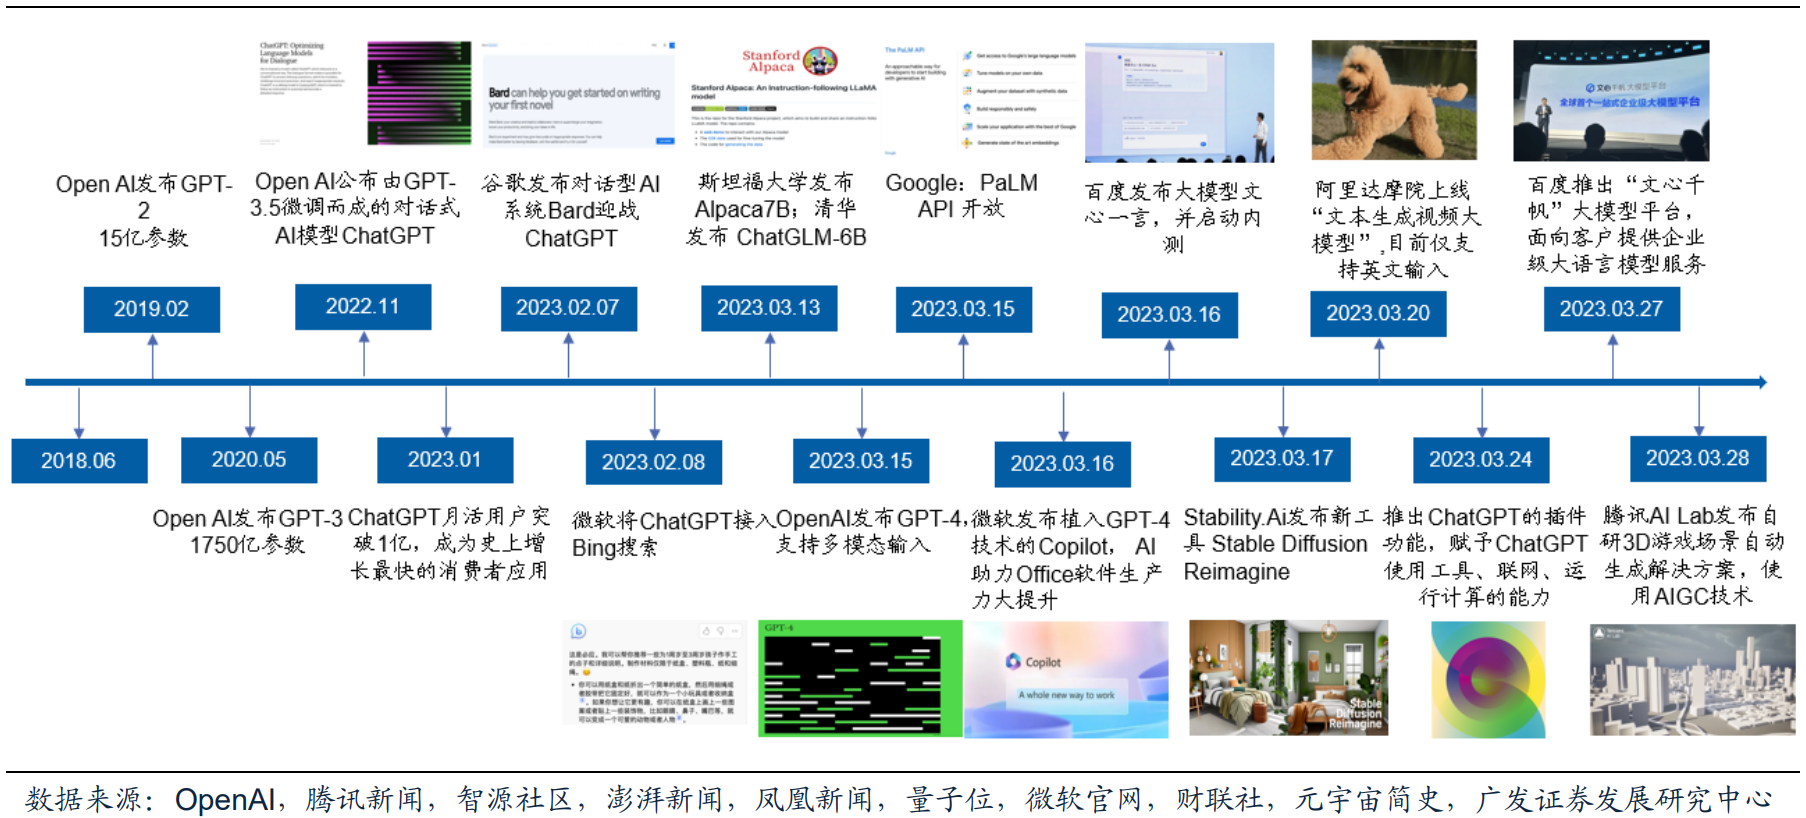Click the 'ChatGPT月活用户突' caption
The width and height of the screenshot is (1806, 818).
(x=449, y=517)
